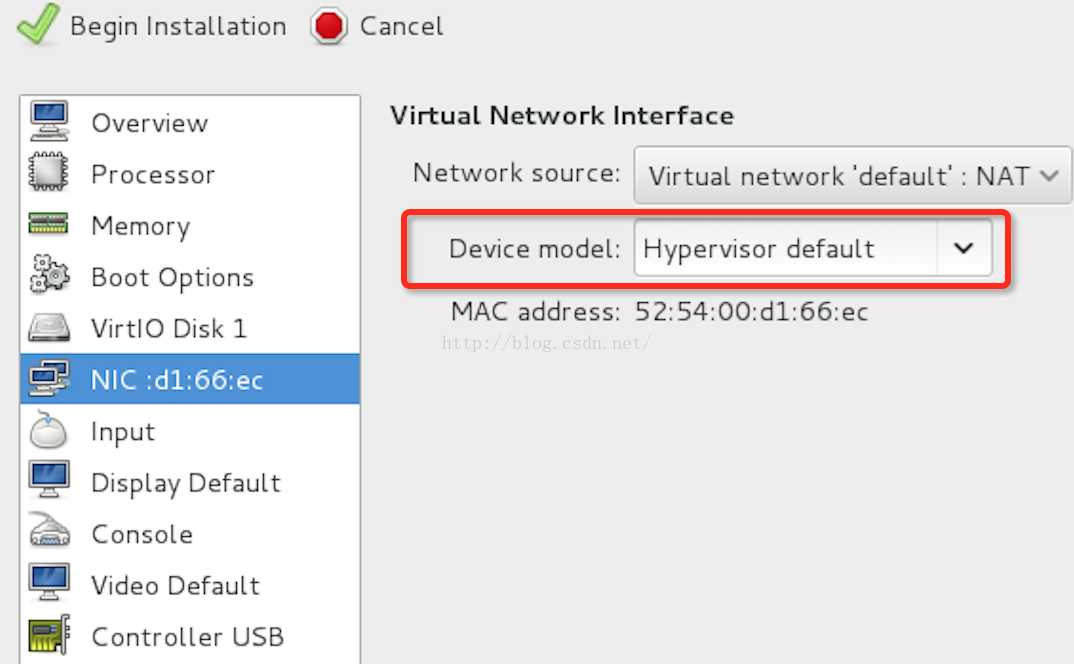Click the Begin Installation button label
Screen dimensions: 1074x664
coord(178,27)
